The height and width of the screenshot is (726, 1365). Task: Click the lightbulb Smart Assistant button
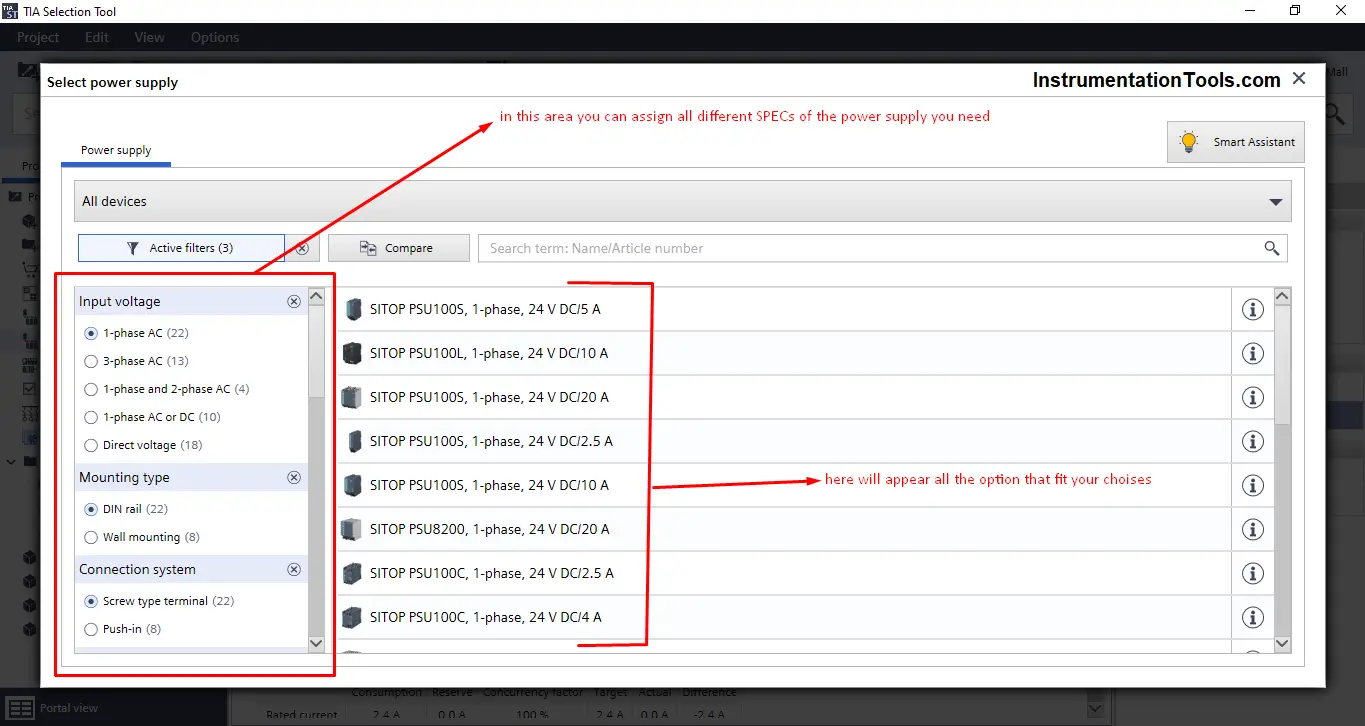click(1236, 142)
